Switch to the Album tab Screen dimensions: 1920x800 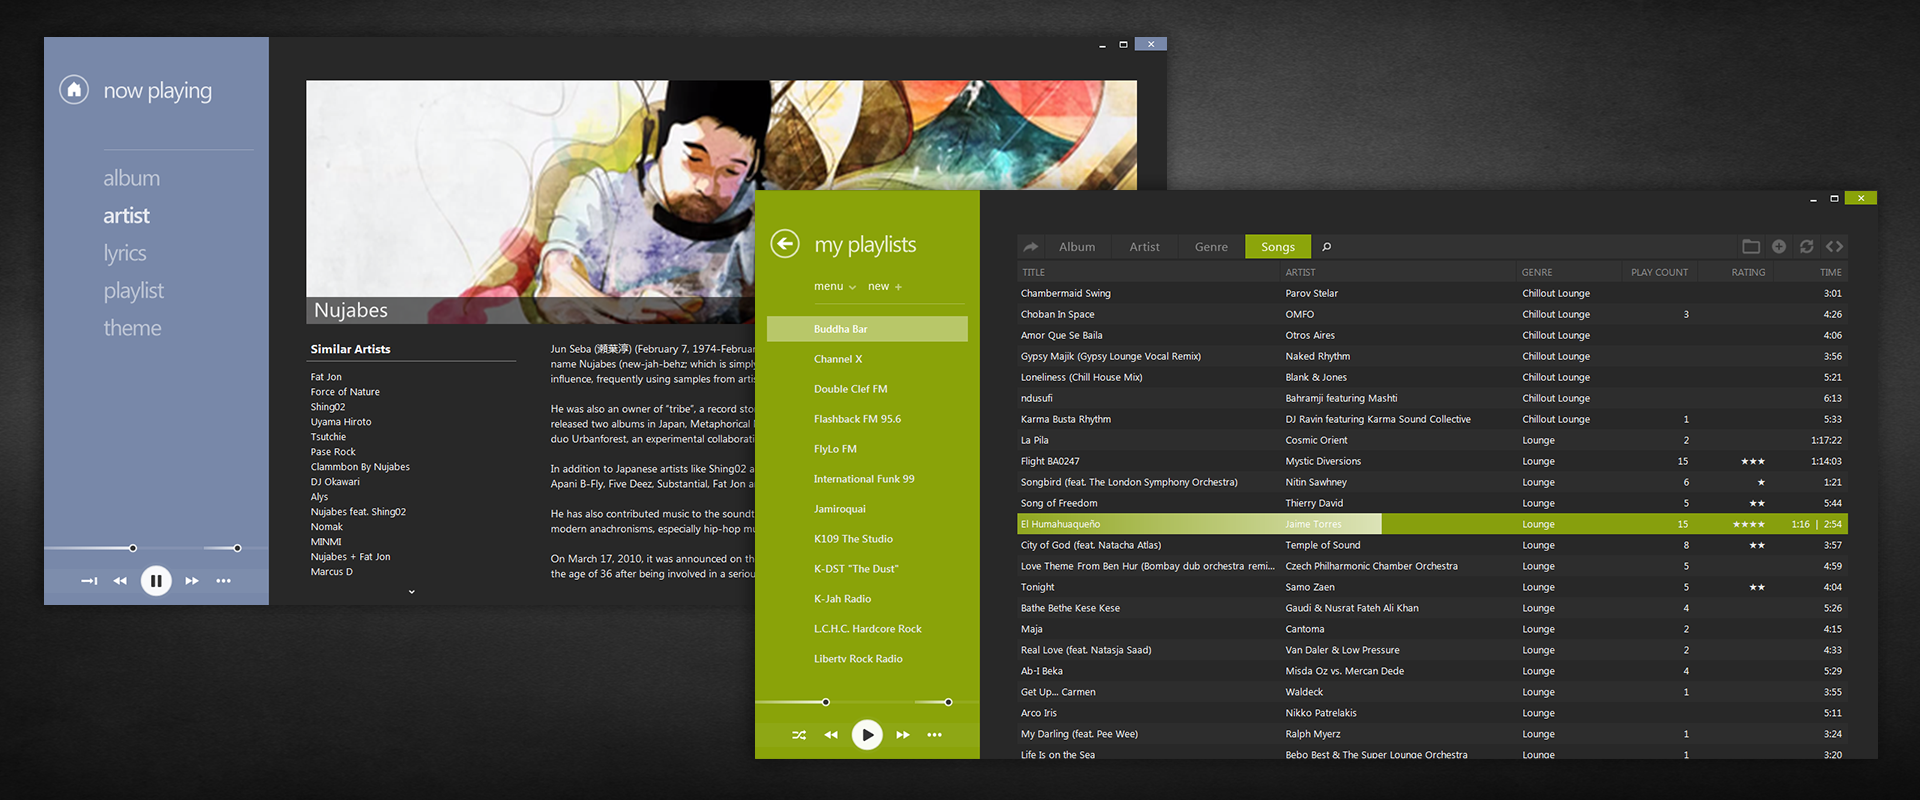click(1077, 247)
